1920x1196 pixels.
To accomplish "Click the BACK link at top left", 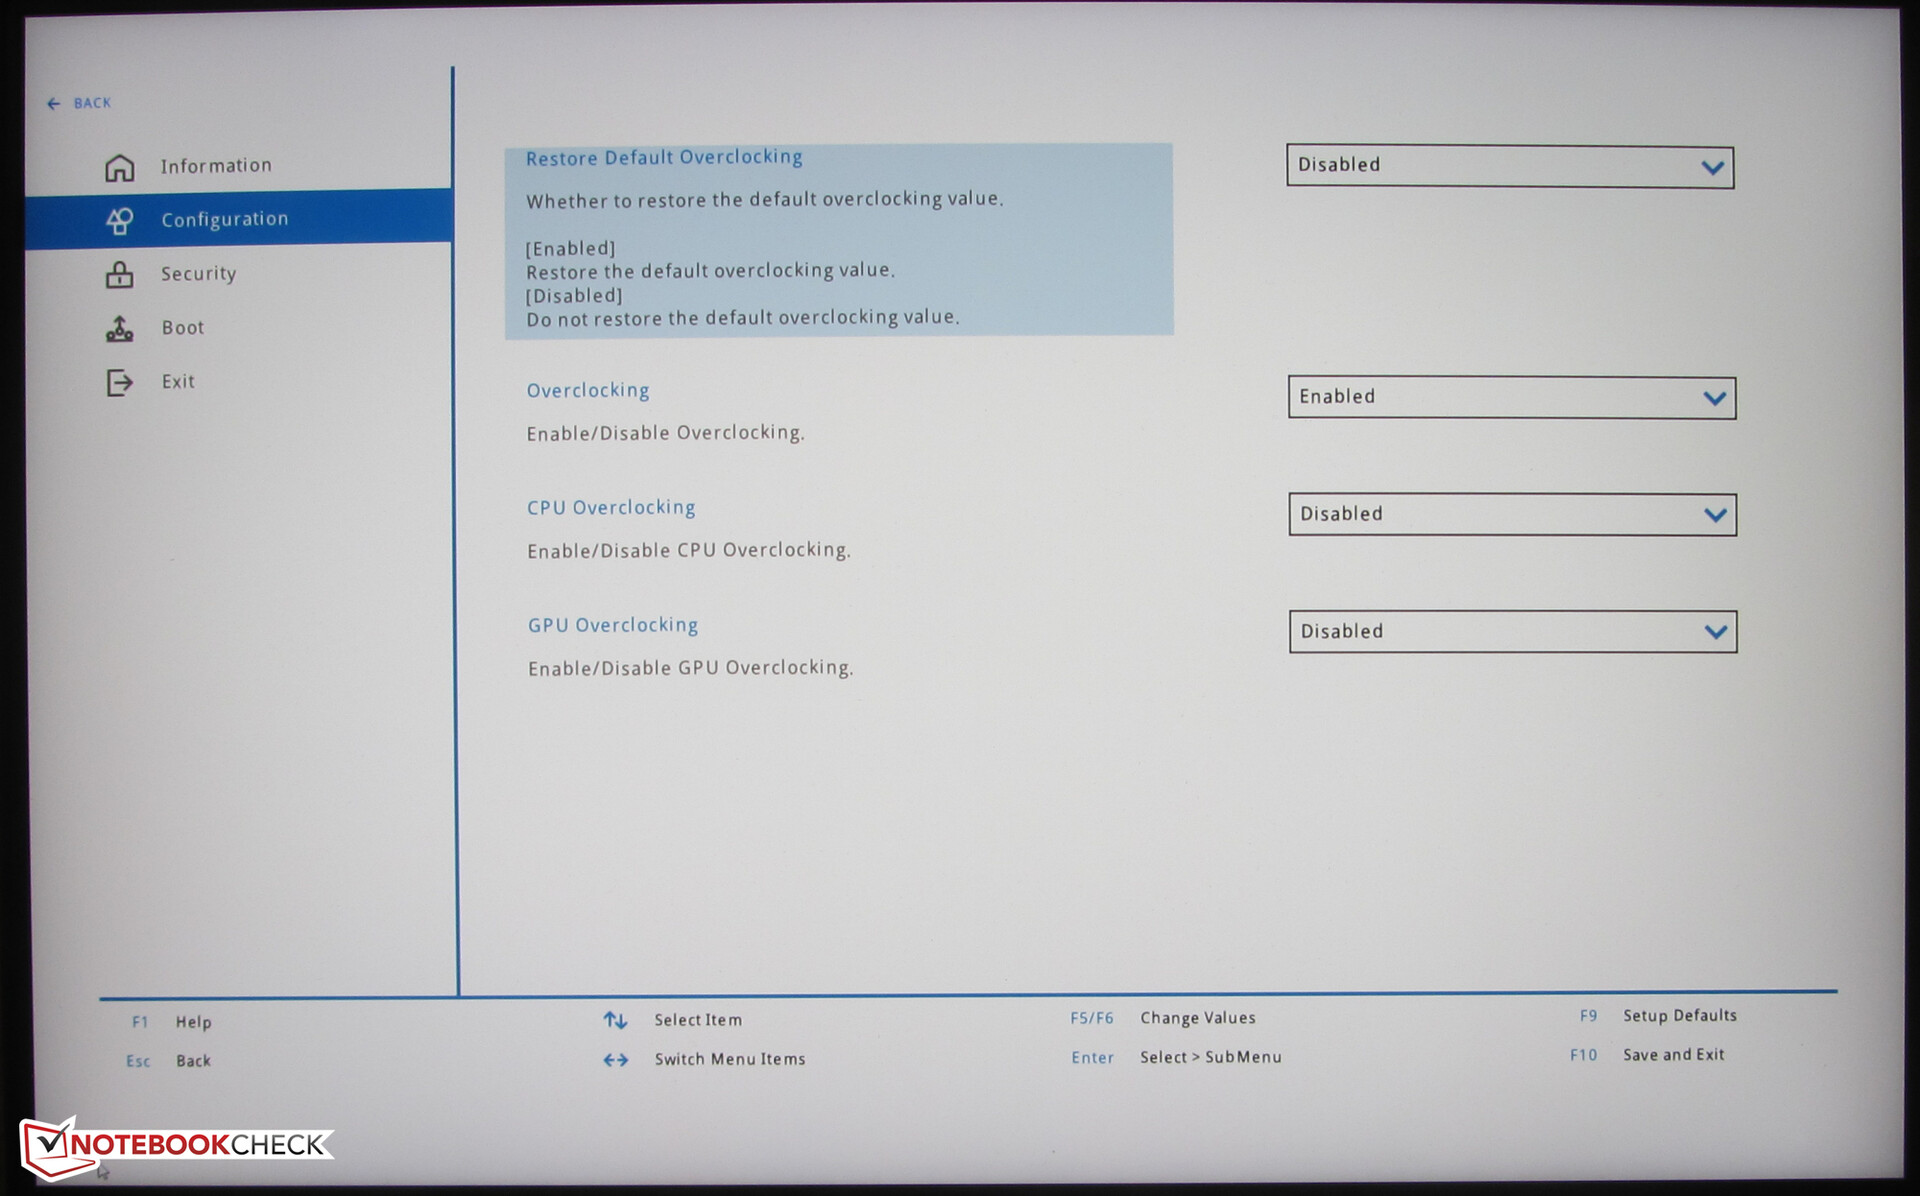I will point(91,103).
